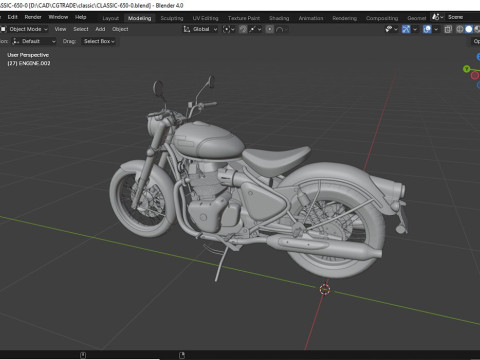Switch to the Rendering workspace tab
Screen dimensions: 480x360
tap(345, 18)
